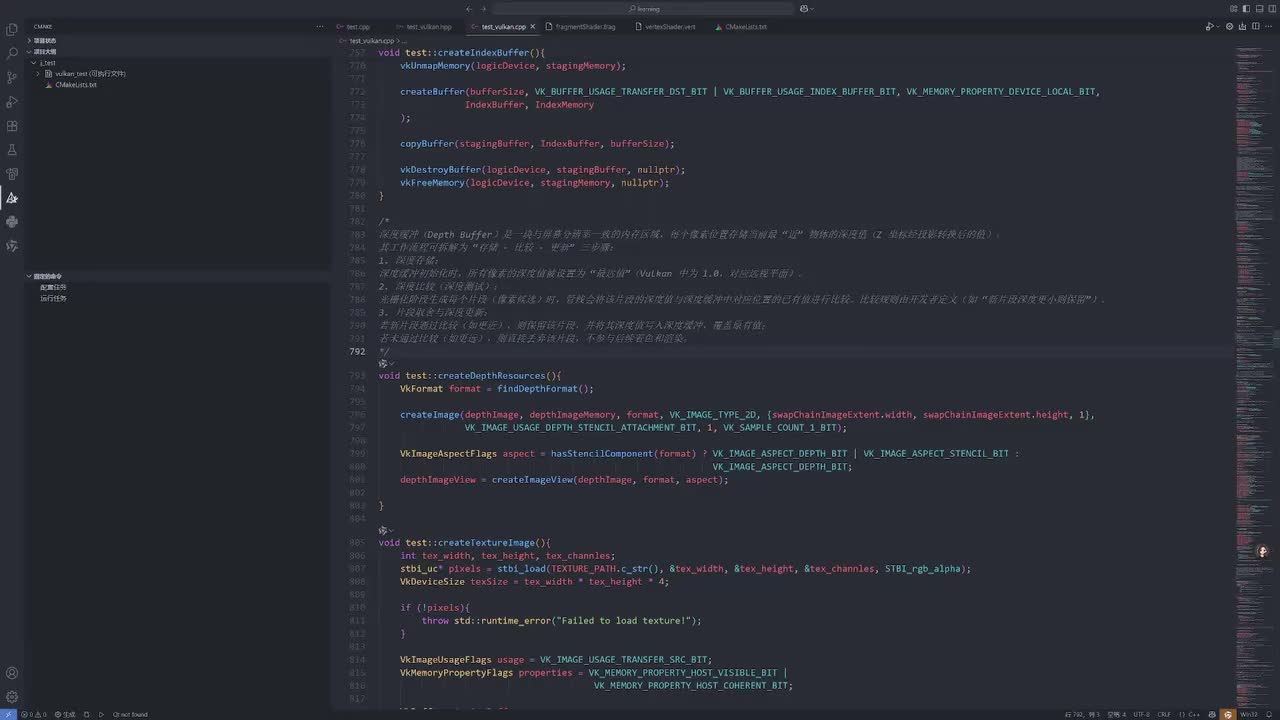1280x720 pixels.
Task: Change the C++ language mode
Action: pyautogui.click(x=1191, y=714)
